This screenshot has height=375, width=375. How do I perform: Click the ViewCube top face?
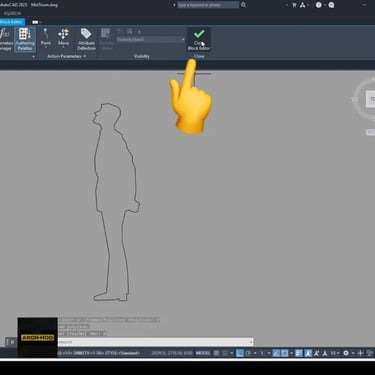point(371,99)
